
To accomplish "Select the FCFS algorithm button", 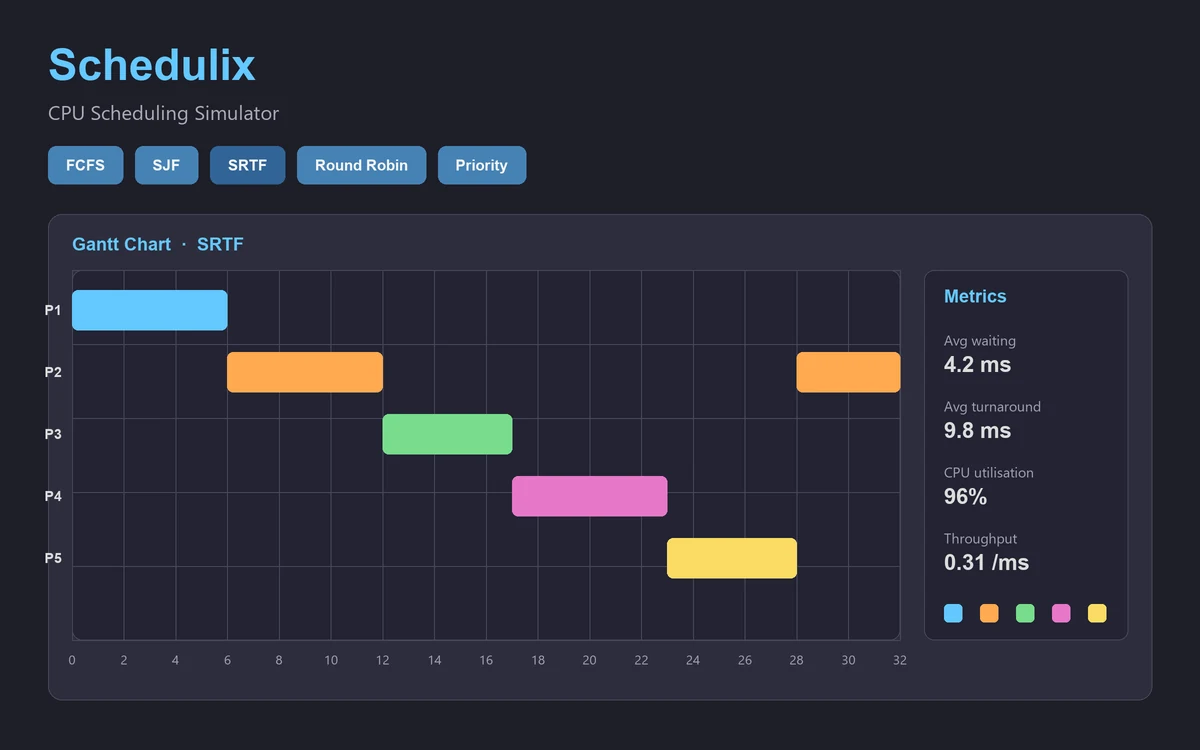I will tap(85, 165).
